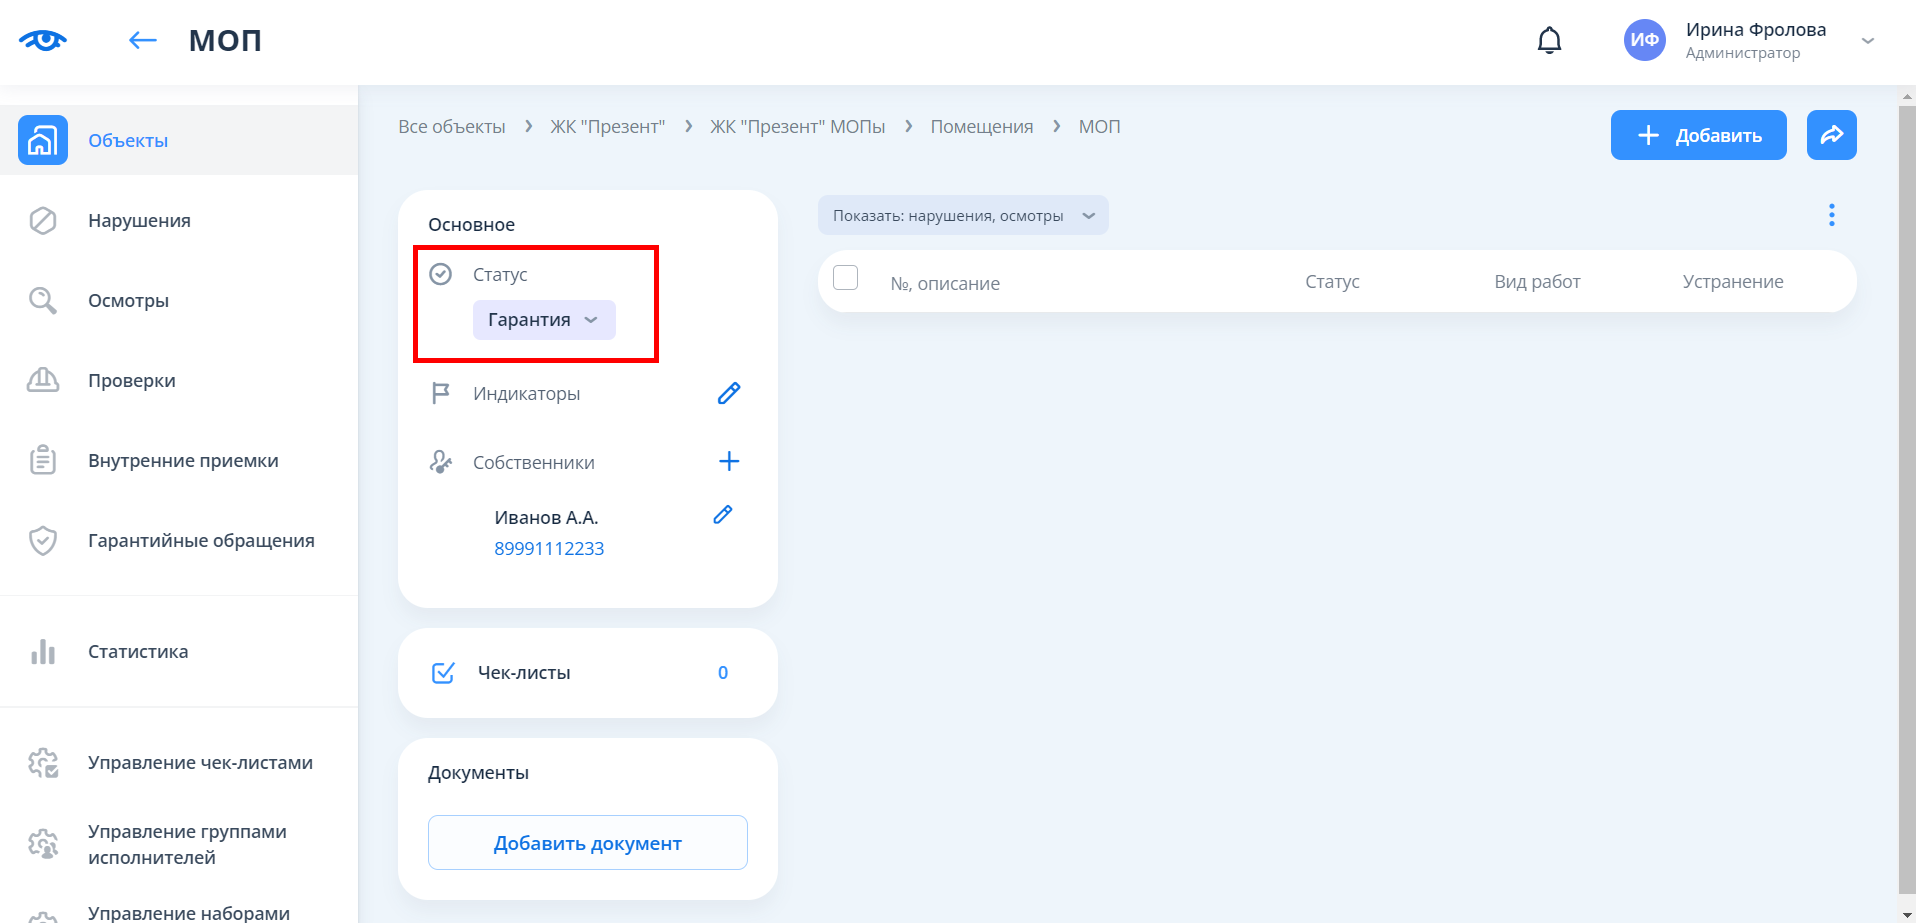Add an owner with the plus icon

pos(729,461)
